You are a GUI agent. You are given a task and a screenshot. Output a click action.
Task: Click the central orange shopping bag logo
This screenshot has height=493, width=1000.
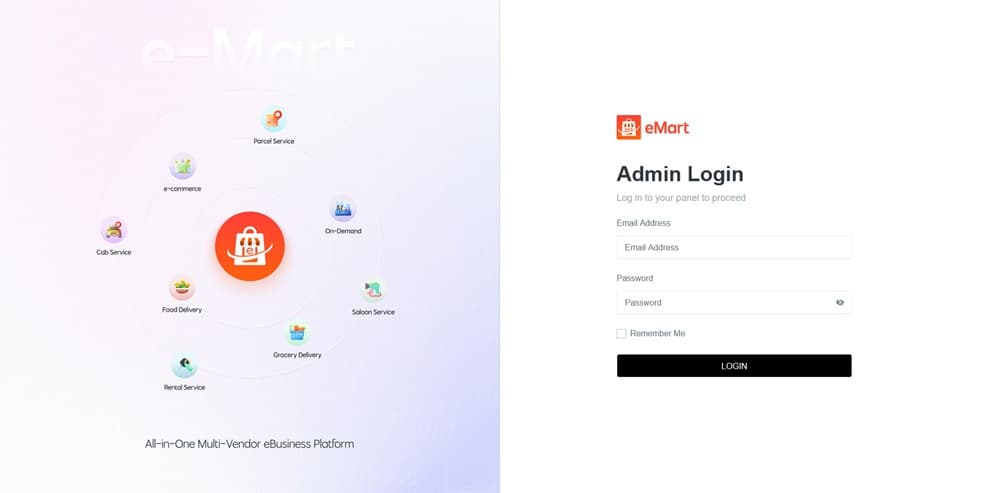(x=250, y=246)
